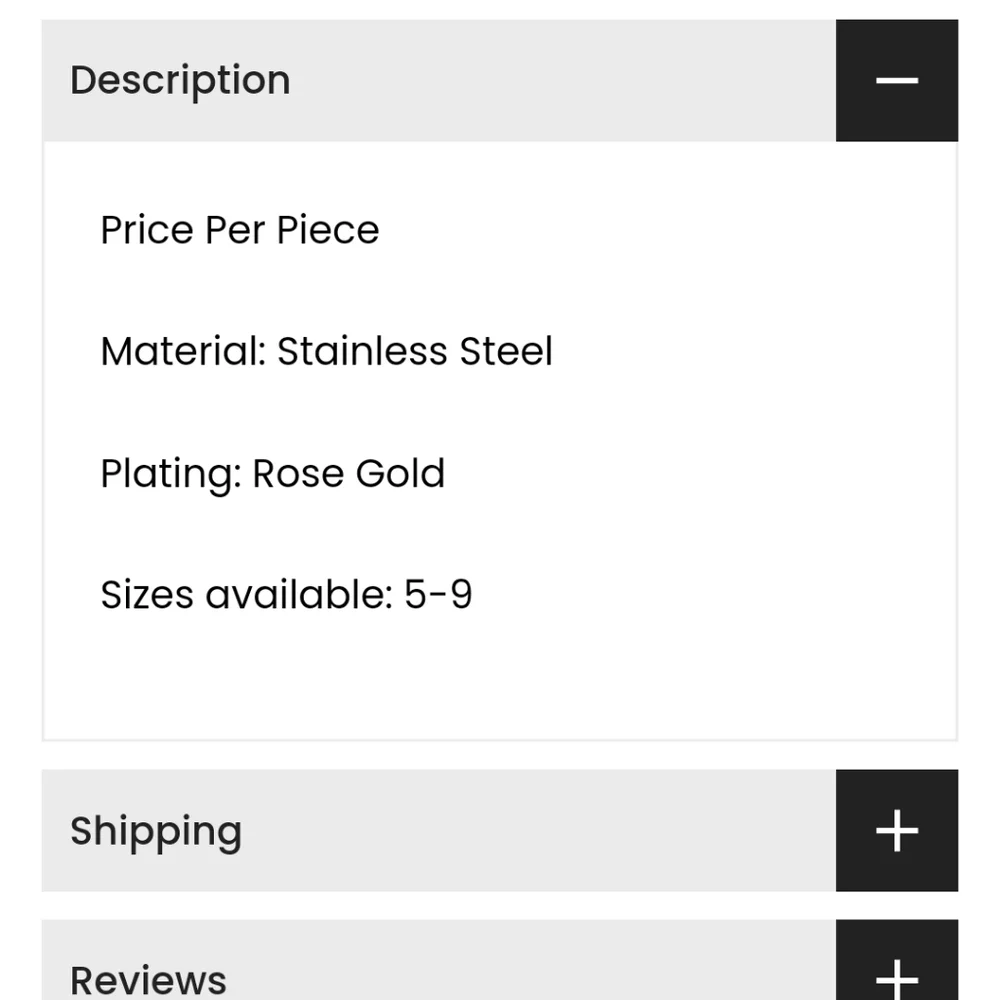The height and width of the screenshot is (1000, 1000).
Task: Click empty space below the sizes line
Action: pyautogui.click(x=500, y=680)
